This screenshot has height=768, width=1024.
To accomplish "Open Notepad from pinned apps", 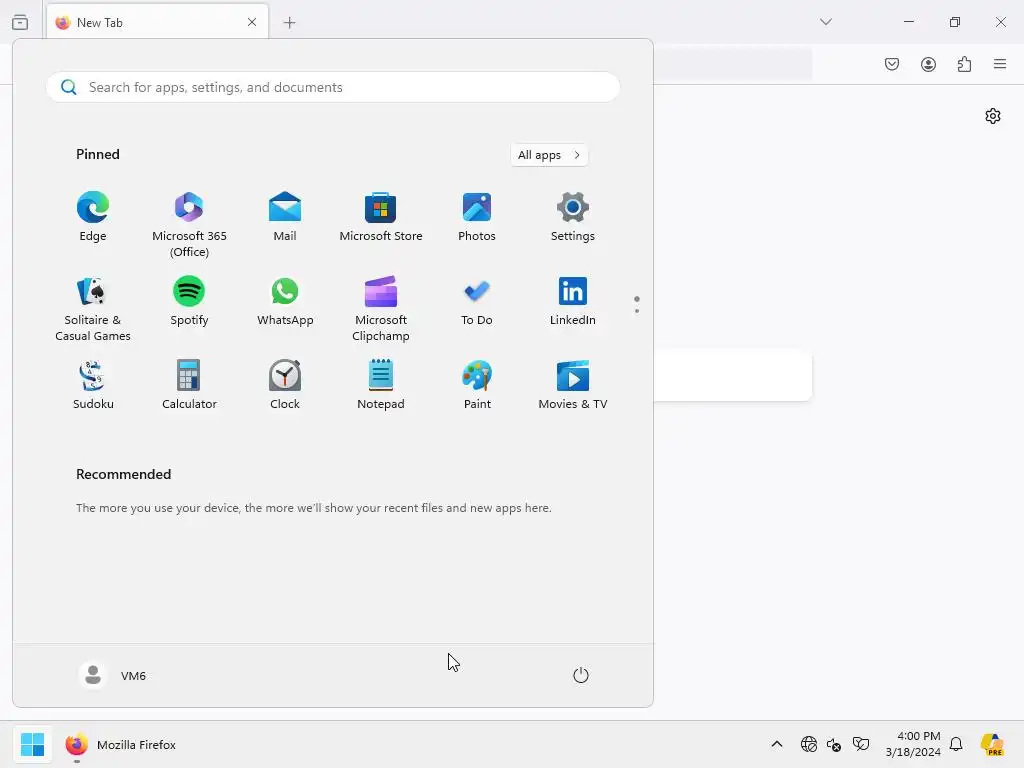I will 381,385.
